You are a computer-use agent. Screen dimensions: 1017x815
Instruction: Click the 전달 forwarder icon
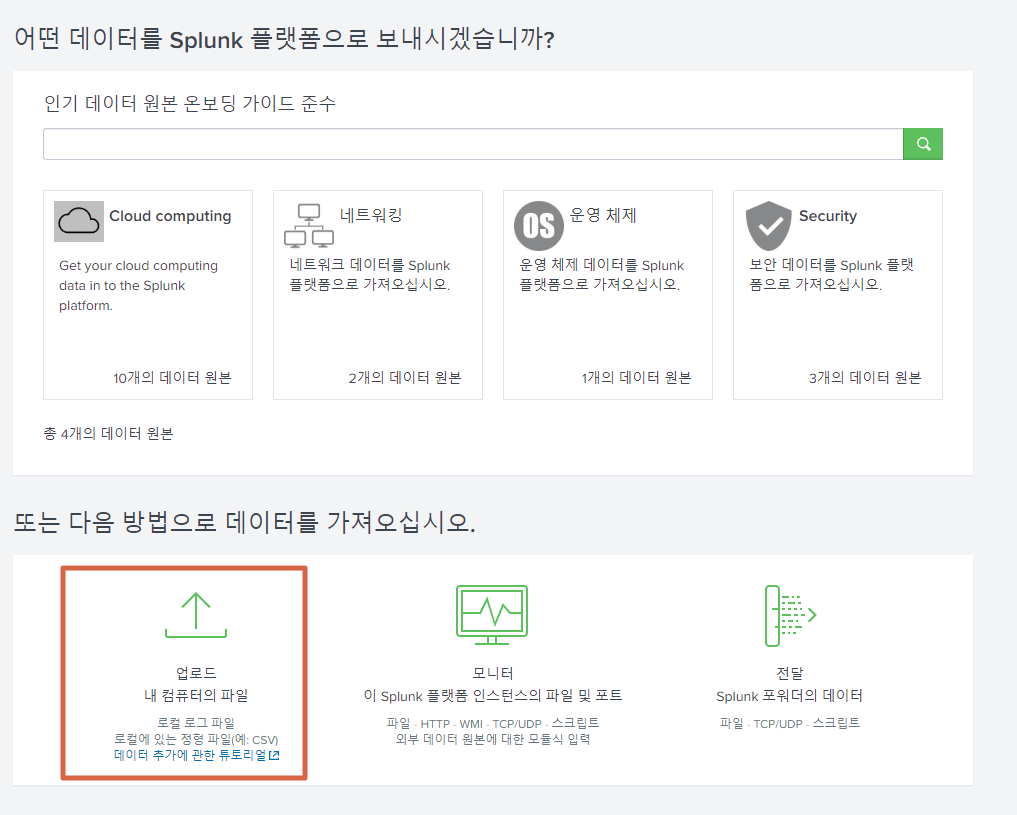pos(790,615)
